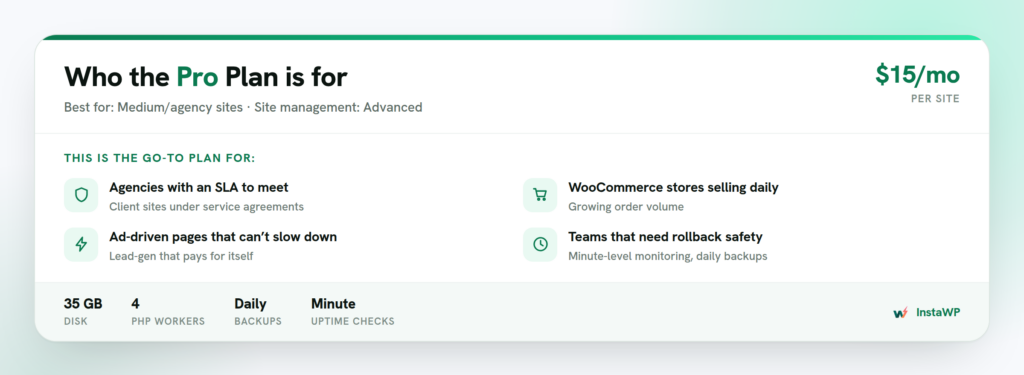Click the line "Best for: Medium/agency sites"

(x=153, y=107)
